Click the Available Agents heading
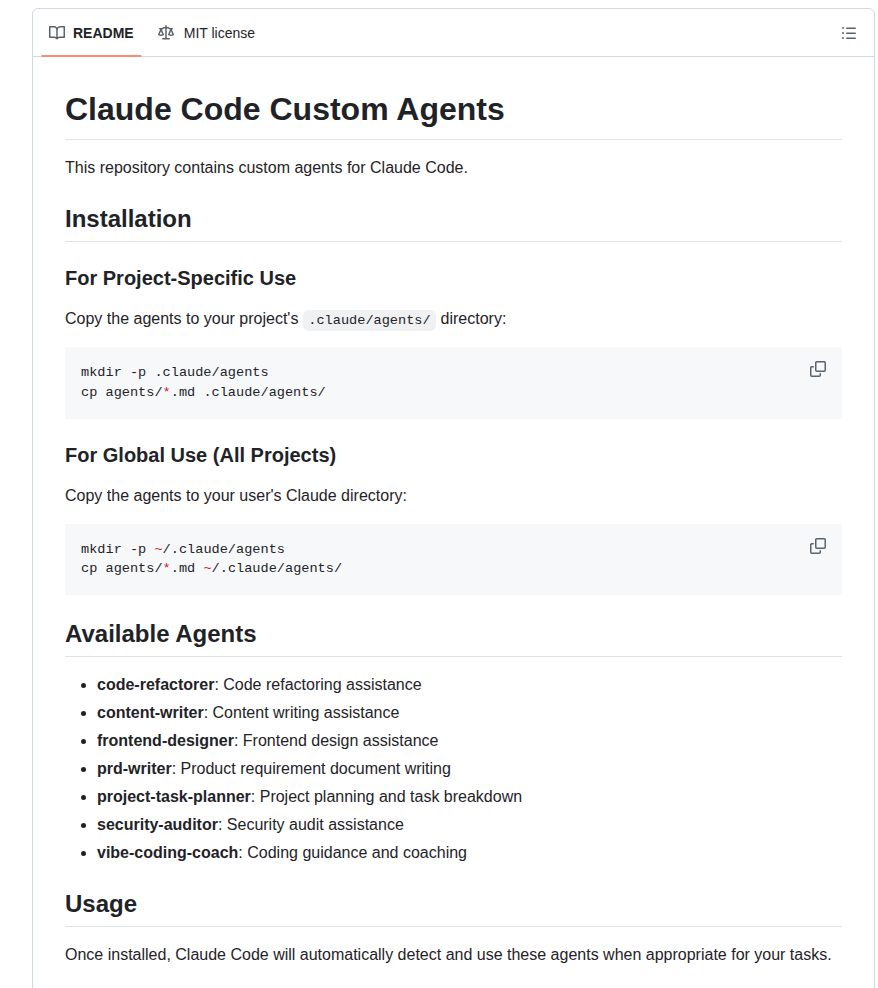This screenshot has width=878, height=988. [x=160, y=634]
